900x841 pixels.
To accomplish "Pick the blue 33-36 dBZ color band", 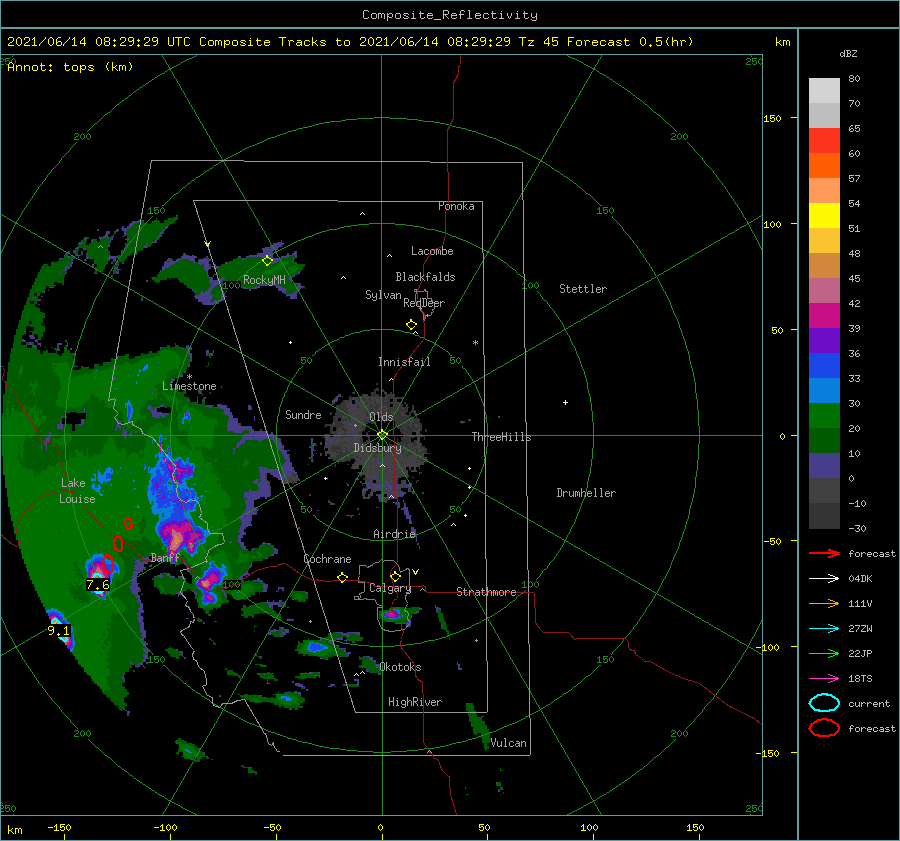I will click(x=824, y=365).
